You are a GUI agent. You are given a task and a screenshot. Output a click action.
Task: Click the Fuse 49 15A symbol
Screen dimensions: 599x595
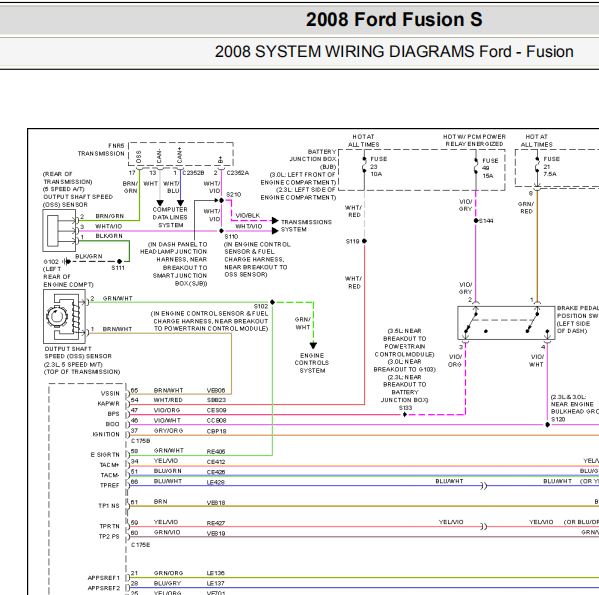point(476,167)
